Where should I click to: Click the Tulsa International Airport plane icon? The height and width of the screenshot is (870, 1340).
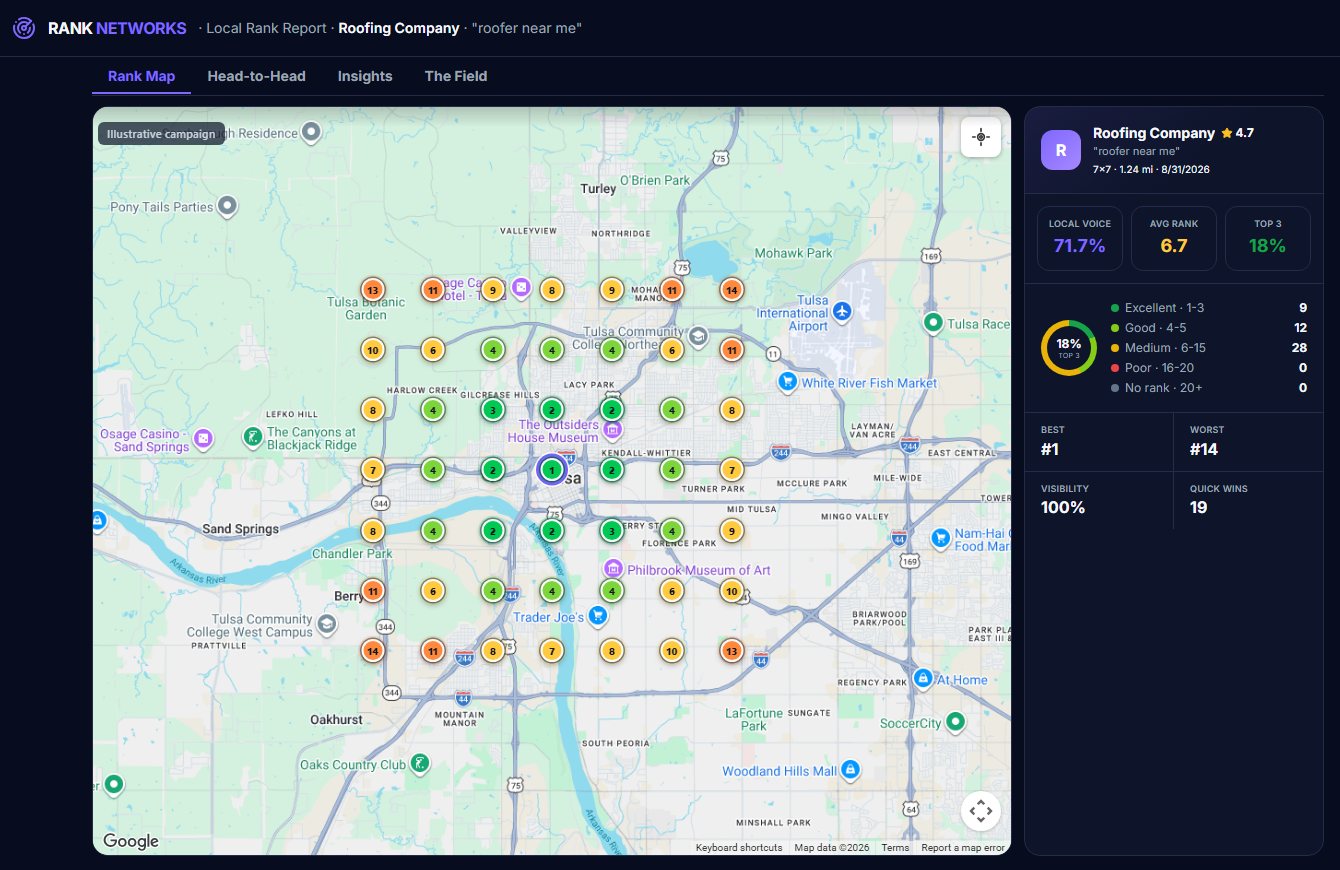coord(842,312)
